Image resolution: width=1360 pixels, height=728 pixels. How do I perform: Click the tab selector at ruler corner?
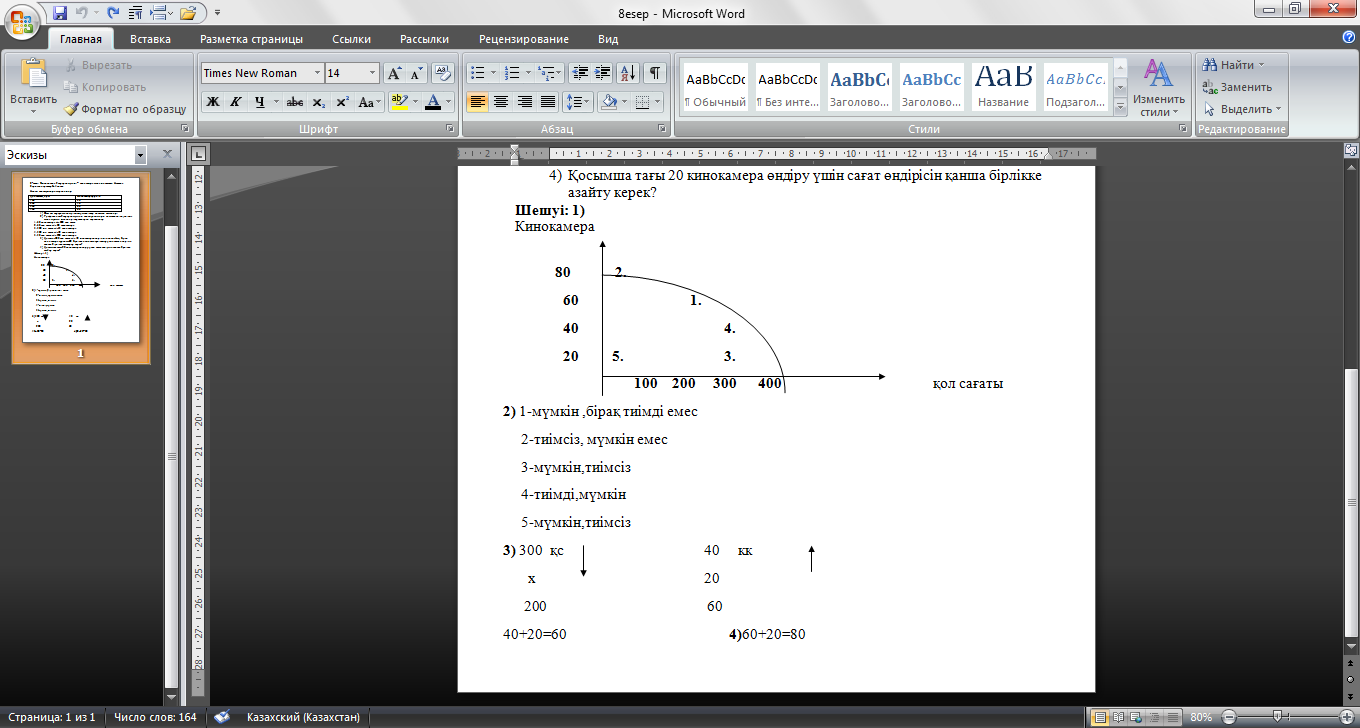[x=198, y=154]
